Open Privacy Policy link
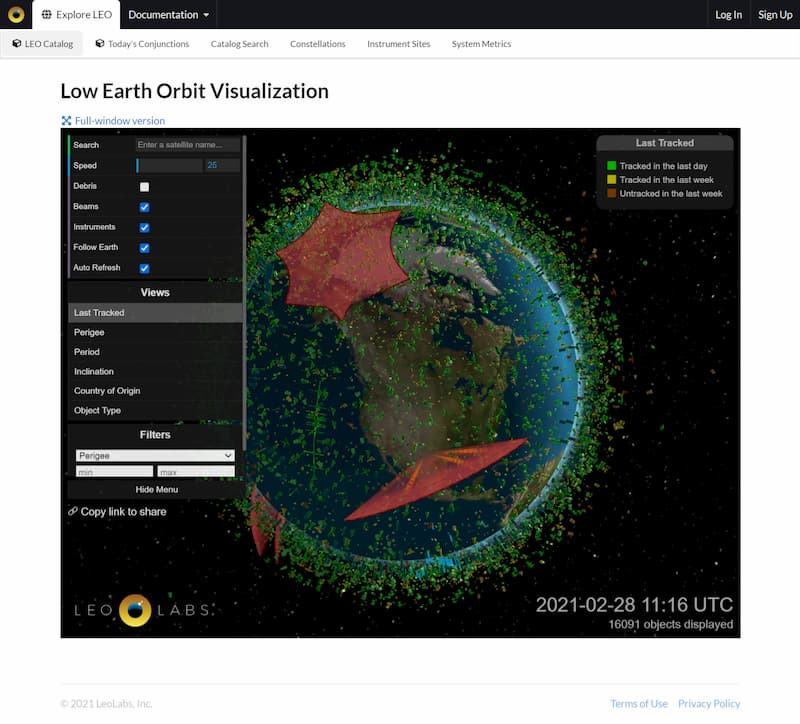The image size is (800, 724). coord(709,704)
